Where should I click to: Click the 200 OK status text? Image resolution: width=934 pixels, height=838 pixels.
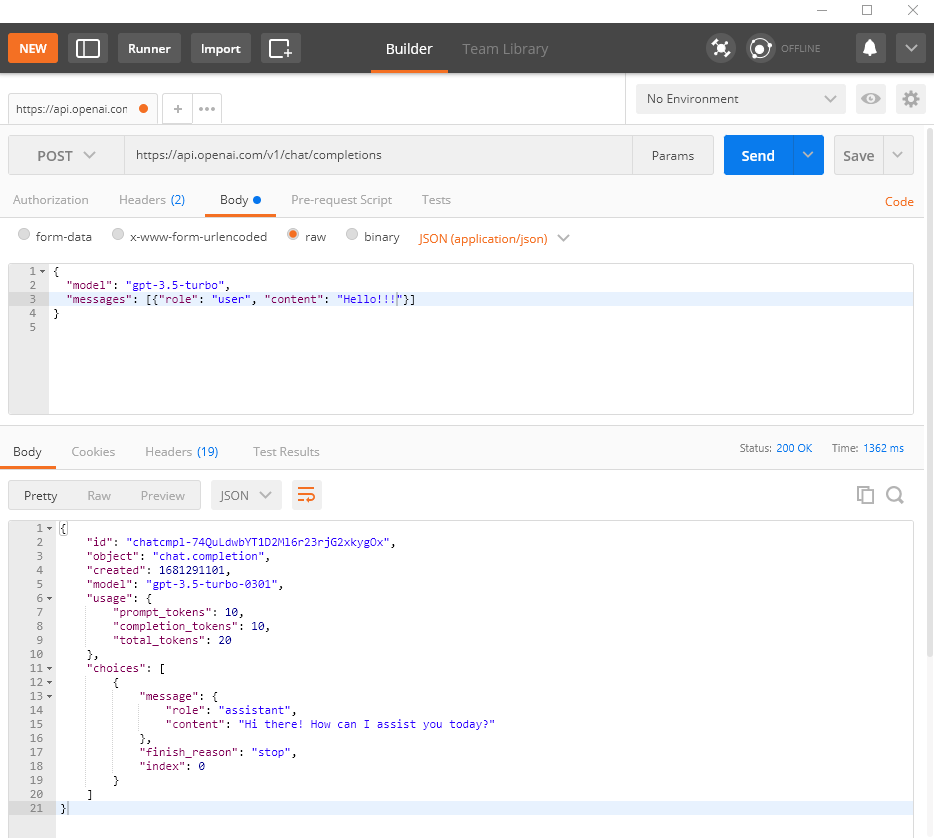click(794, 448)
